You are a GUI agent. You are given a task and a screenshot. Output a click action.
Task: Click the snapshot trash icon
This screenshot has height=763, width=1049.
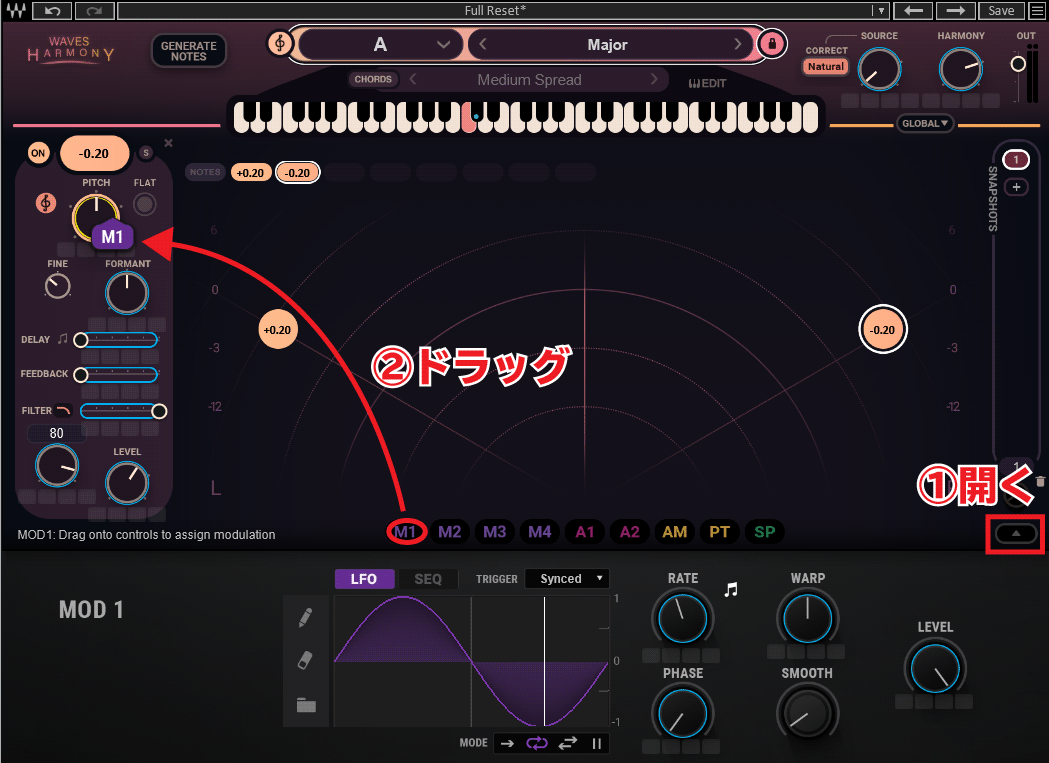1040,481
